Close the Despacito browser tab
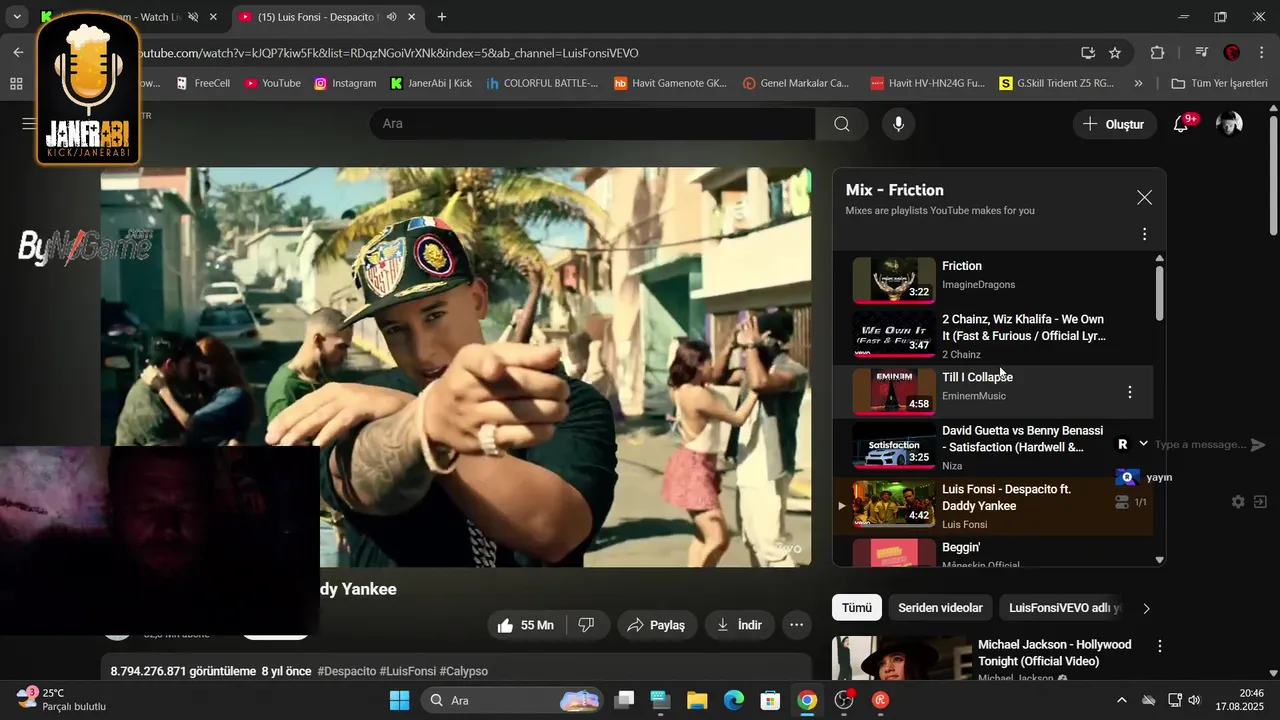The height and width of the screenshot is (720, 1280). pos(411,17)
